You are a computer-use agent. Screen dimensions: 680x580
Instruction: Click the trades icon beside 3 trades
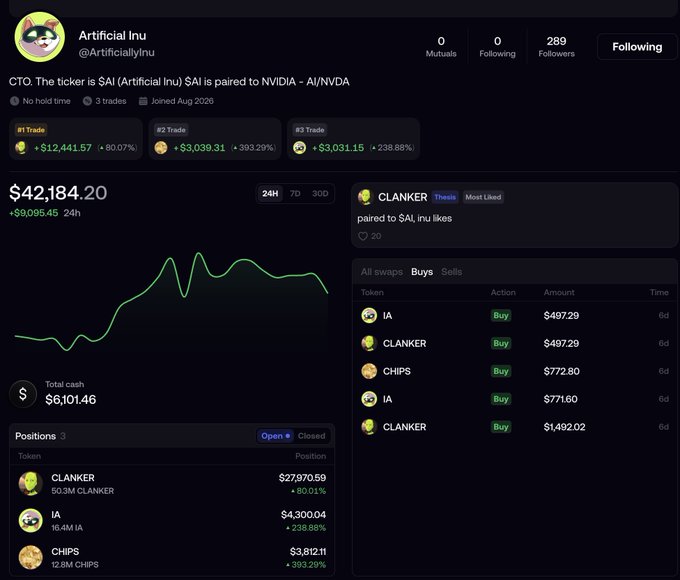(x=87, y=101)
